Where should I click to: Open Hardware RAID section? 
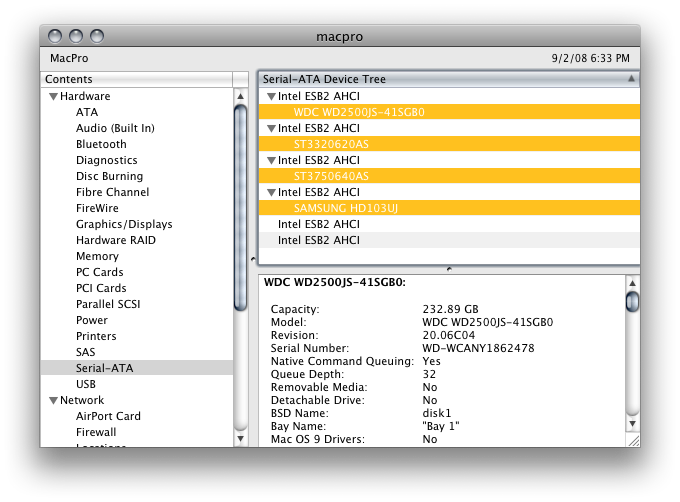[116, 241]
